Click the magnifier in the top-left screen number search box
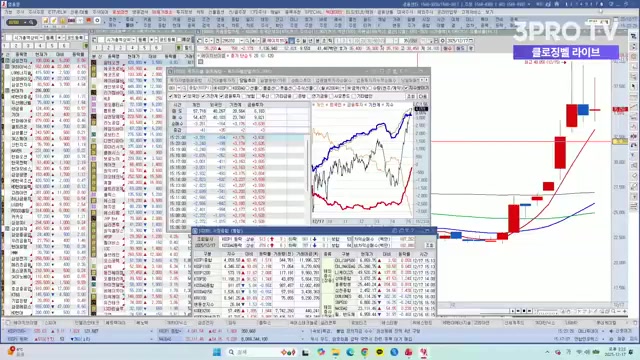640x360 pixels. point(31,22)
